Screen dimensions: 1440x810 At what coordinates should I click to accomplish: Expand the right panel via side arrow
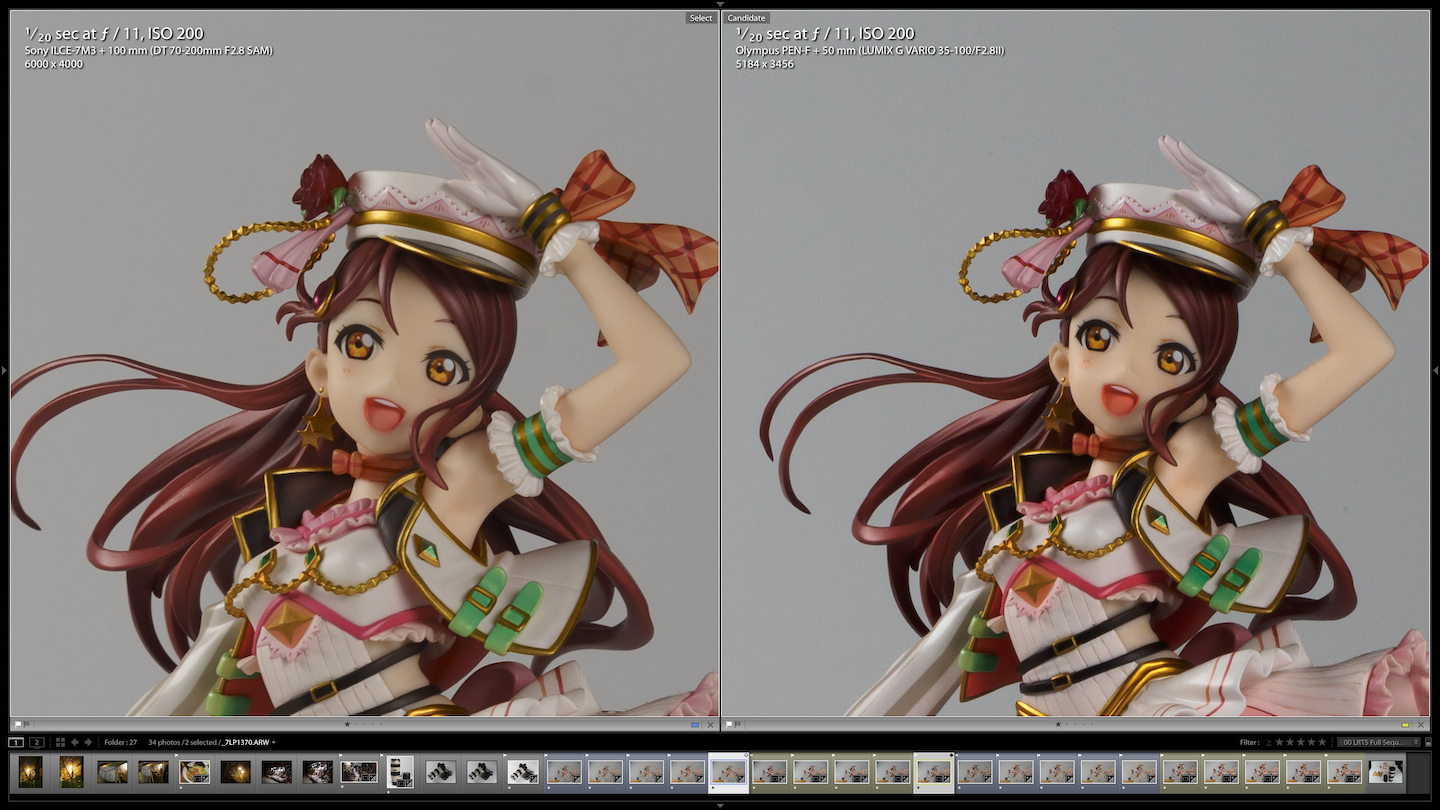(1436, 370)
